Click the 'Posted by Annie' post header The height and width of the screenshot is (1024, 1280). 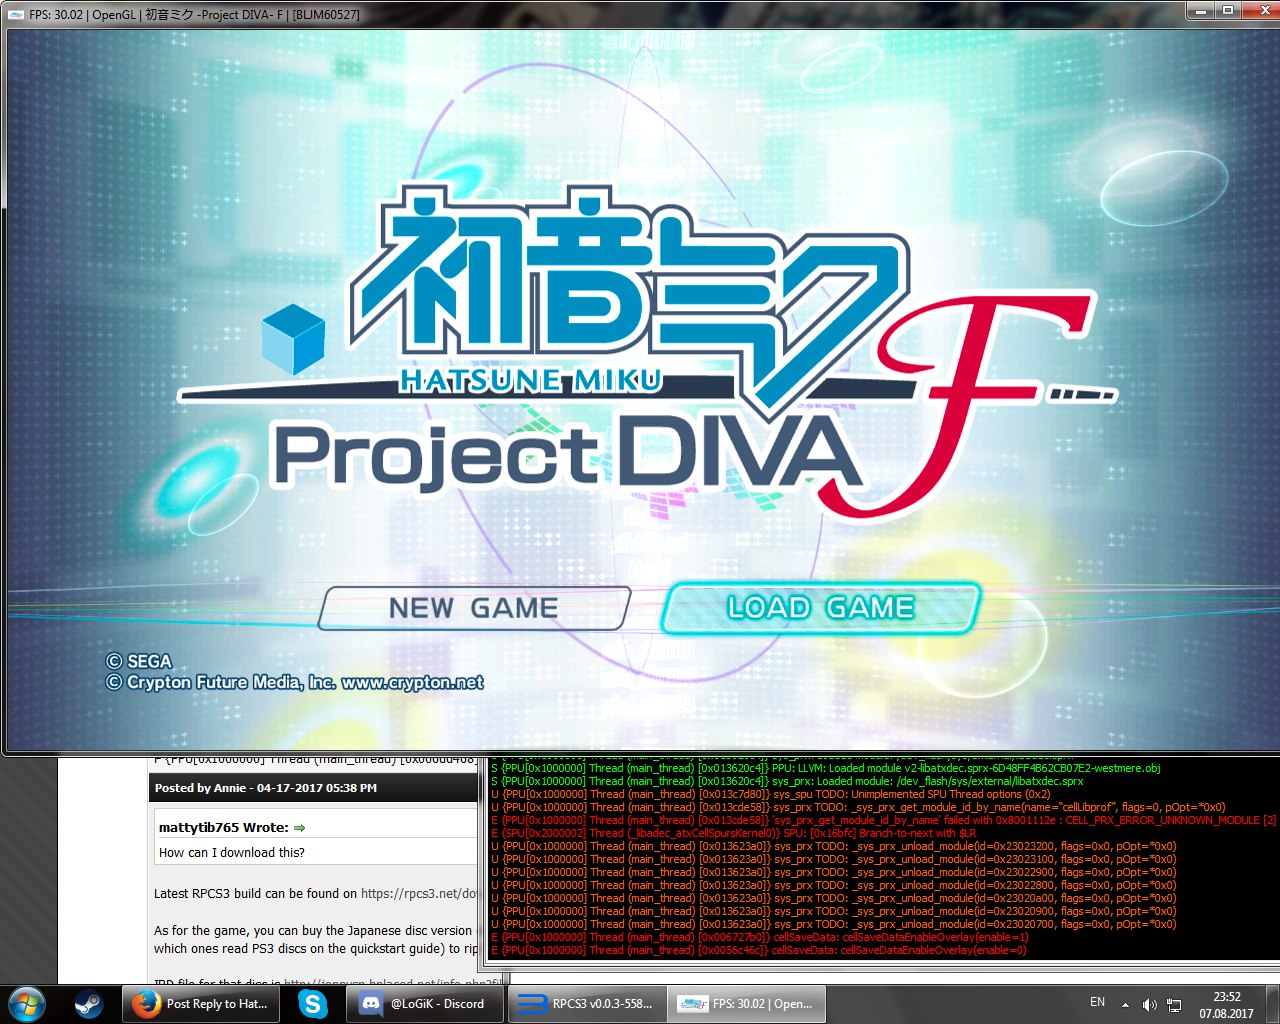315,788
